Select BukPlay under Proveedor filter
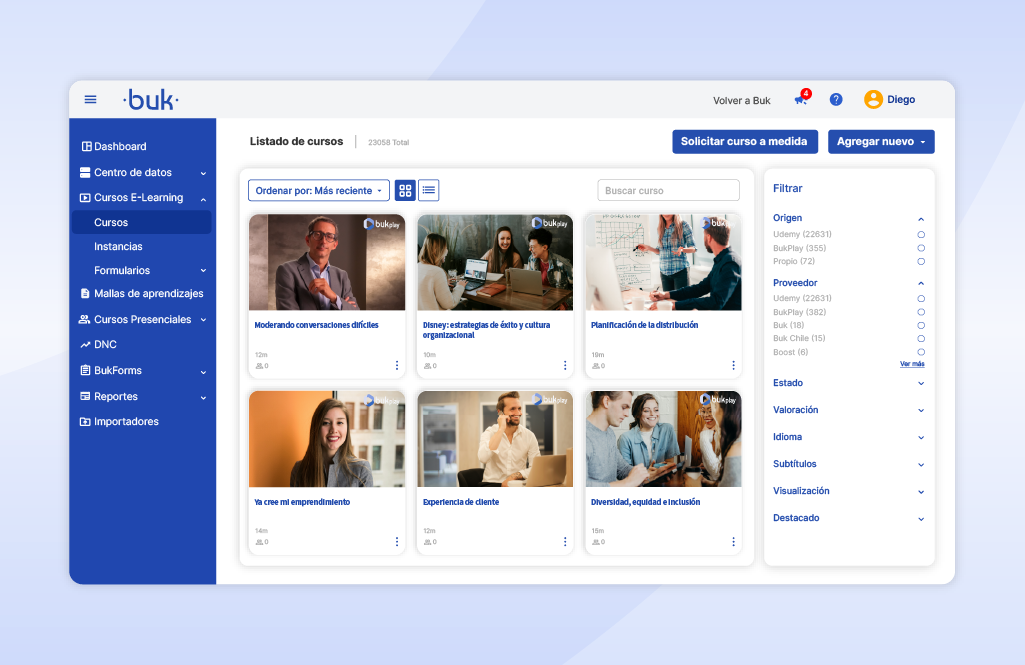The image size is (1025, 665). tap(921, 312)
